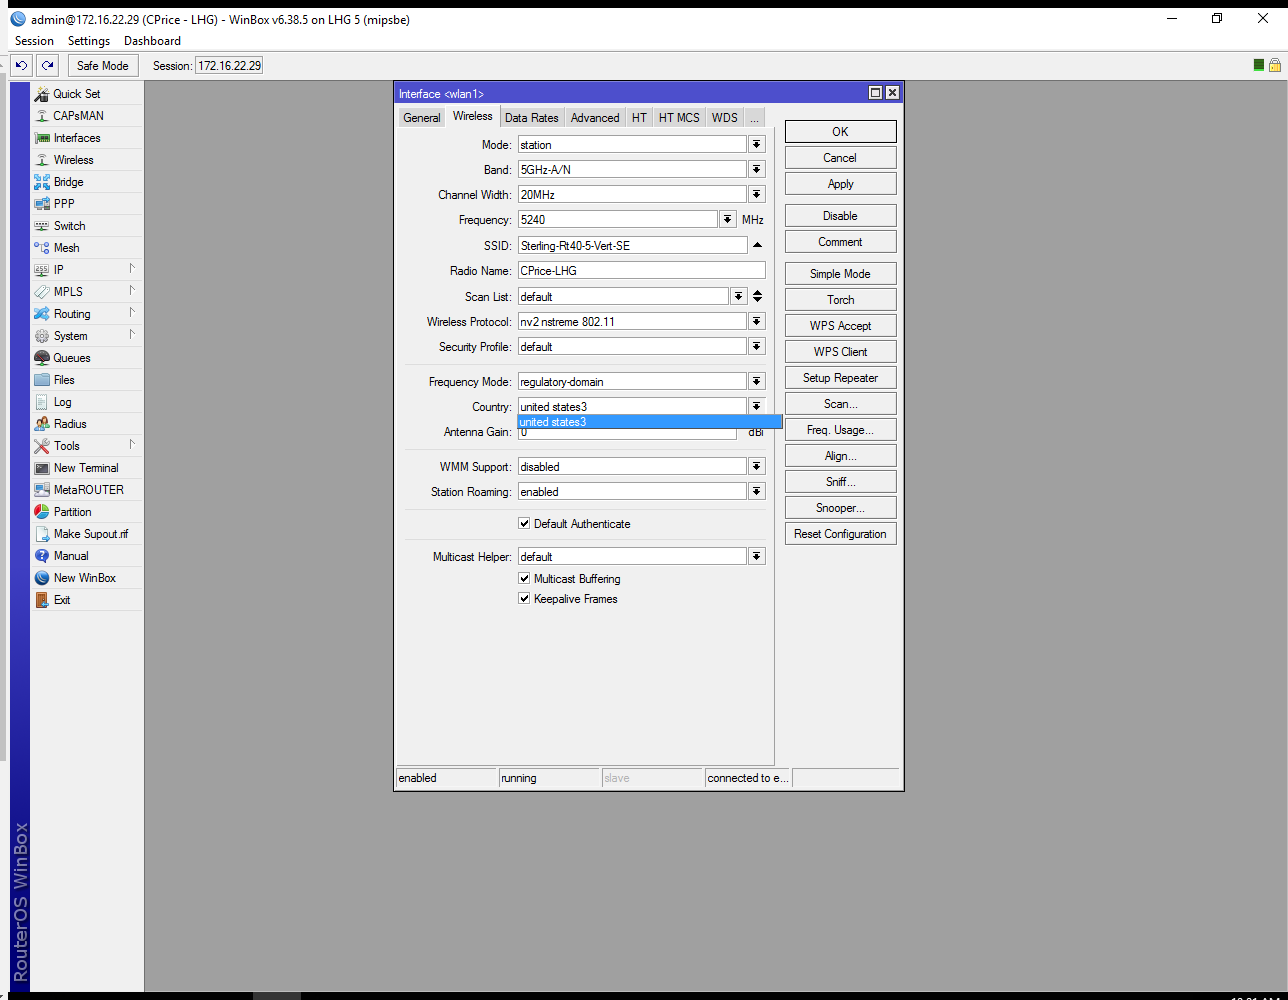The height and width of the screenshot is (1000, 1288).
Task: Open Radius via its sidebar icon
Action: coord(42,424)
